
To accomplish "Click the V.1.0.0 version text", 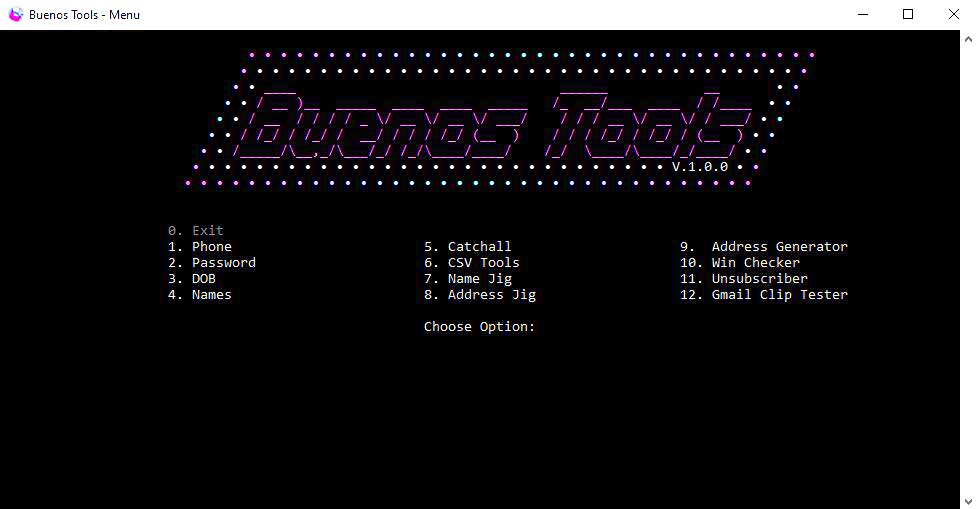I will (x=700, y=167).
